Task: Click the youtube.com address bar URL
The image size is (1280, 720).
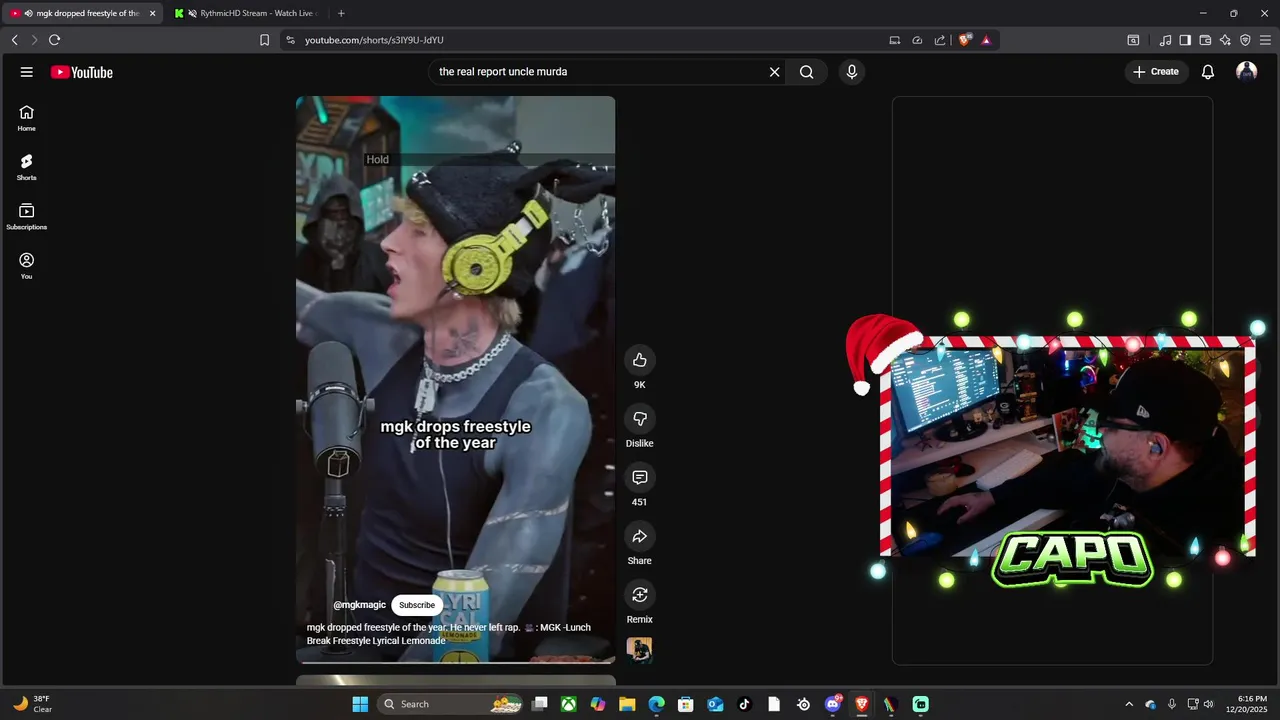Action: 374,40
